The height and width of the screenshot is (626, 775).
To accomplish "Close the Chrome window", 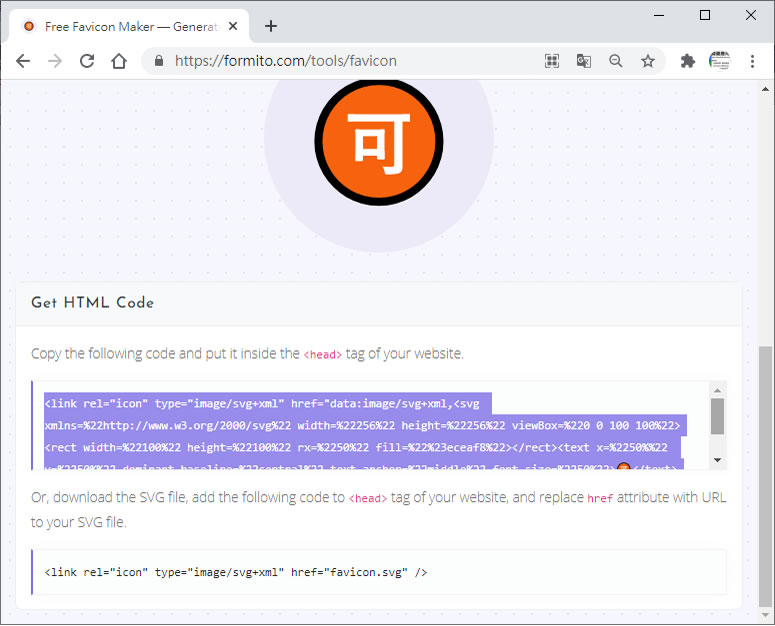I will click(x=751, y=15).
